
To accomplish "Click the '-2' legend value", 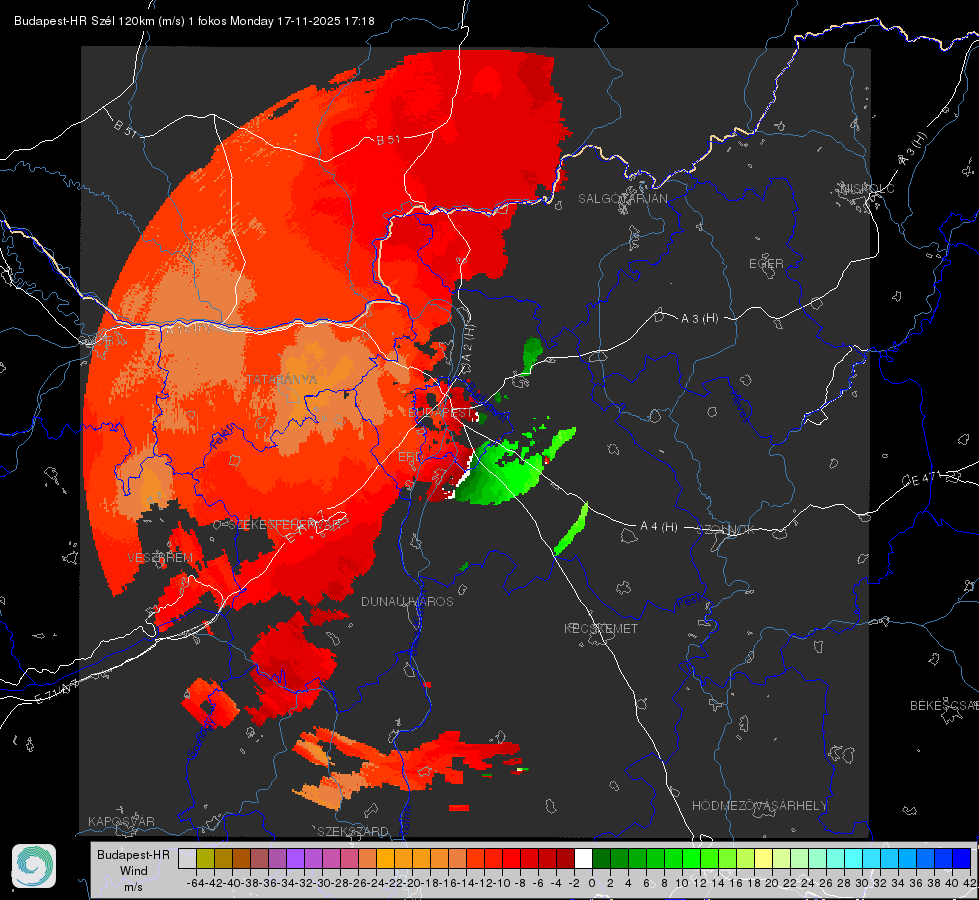I will click(x=574, y=883).
